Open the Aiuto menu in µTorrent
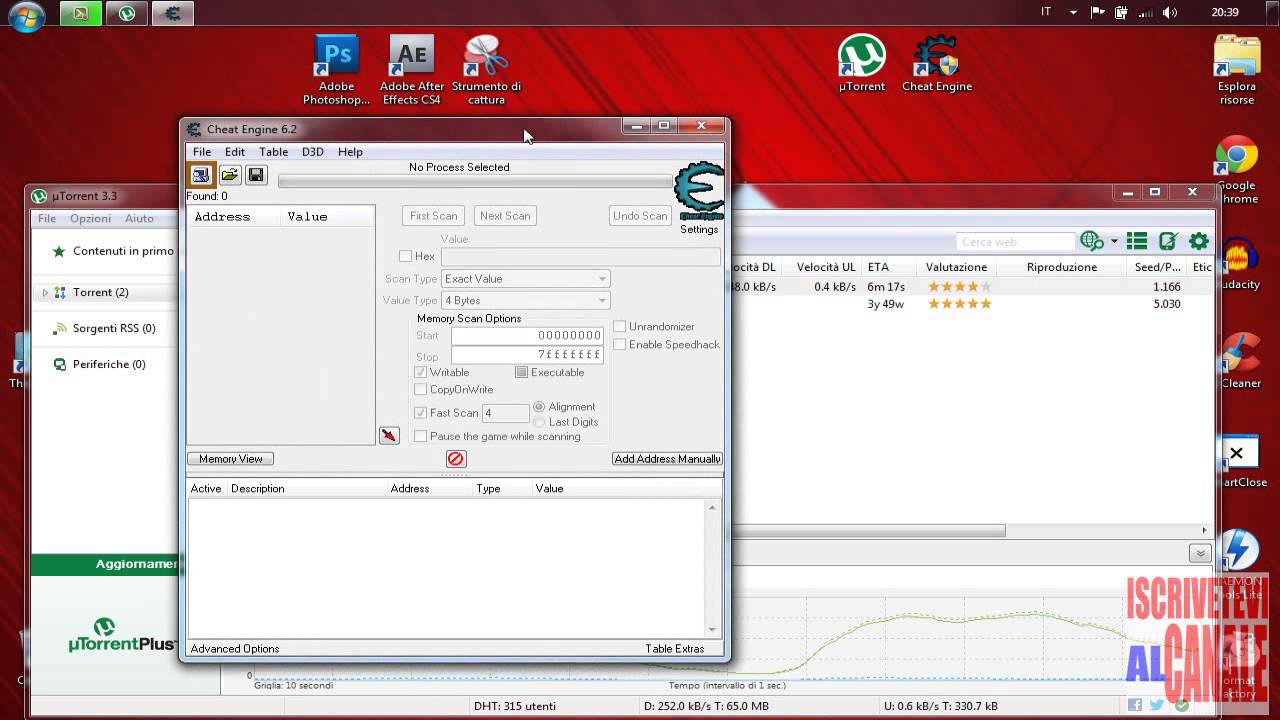 (x=139, y=218)
